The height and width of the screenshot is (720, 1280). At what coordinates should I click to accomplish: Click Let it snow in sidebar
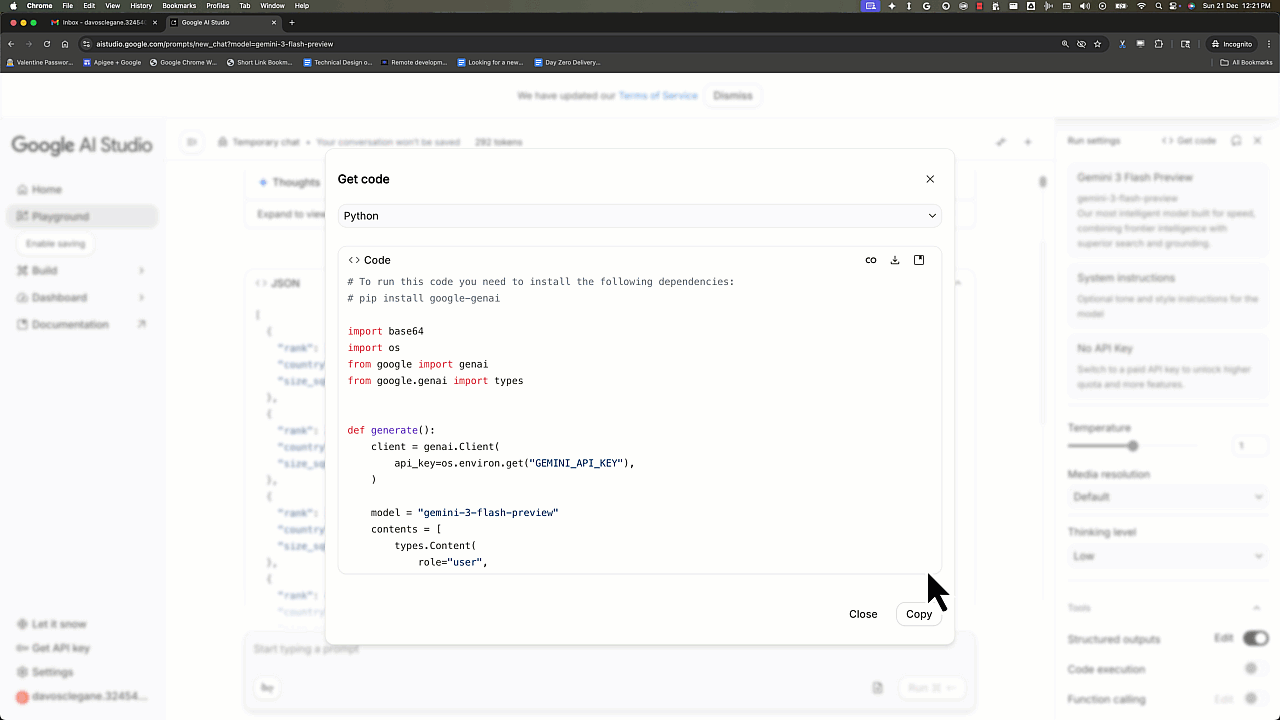59,624
